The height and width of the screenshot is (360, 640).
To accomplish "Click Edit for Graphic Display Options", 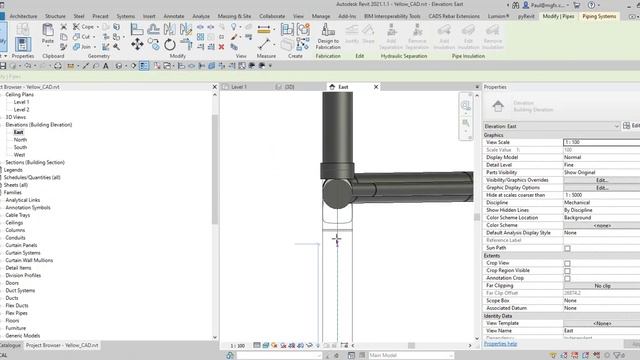I will [602, 188].
